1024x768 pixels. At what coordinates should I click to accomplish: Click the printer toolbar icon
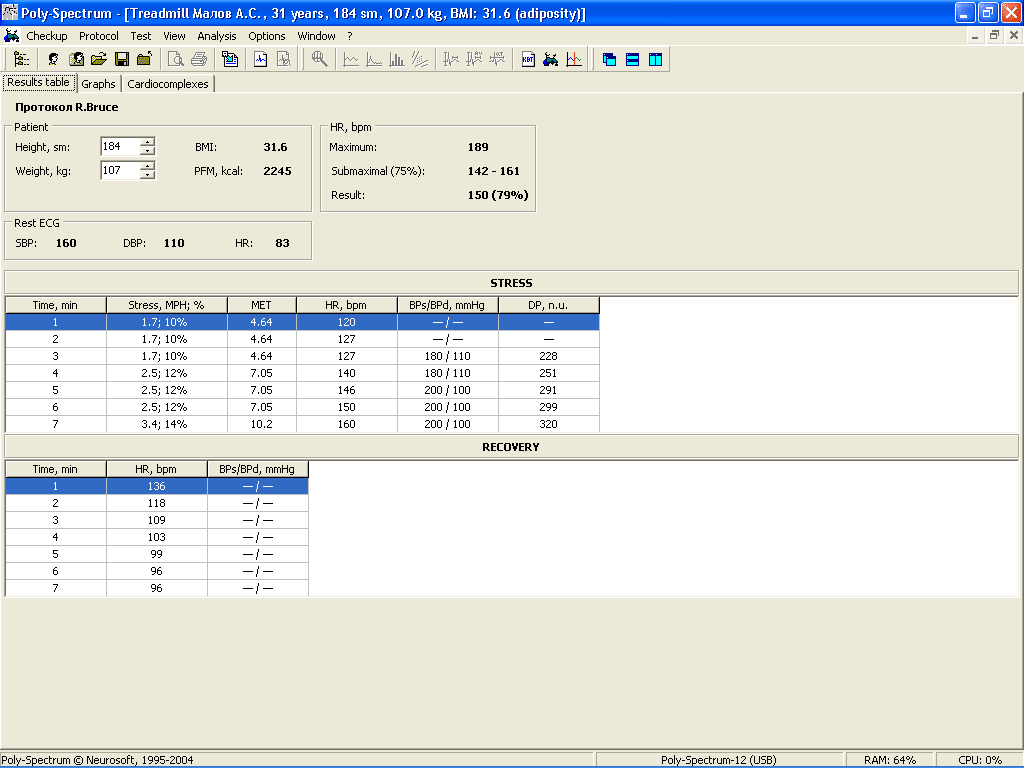click(x=199, y=59)
